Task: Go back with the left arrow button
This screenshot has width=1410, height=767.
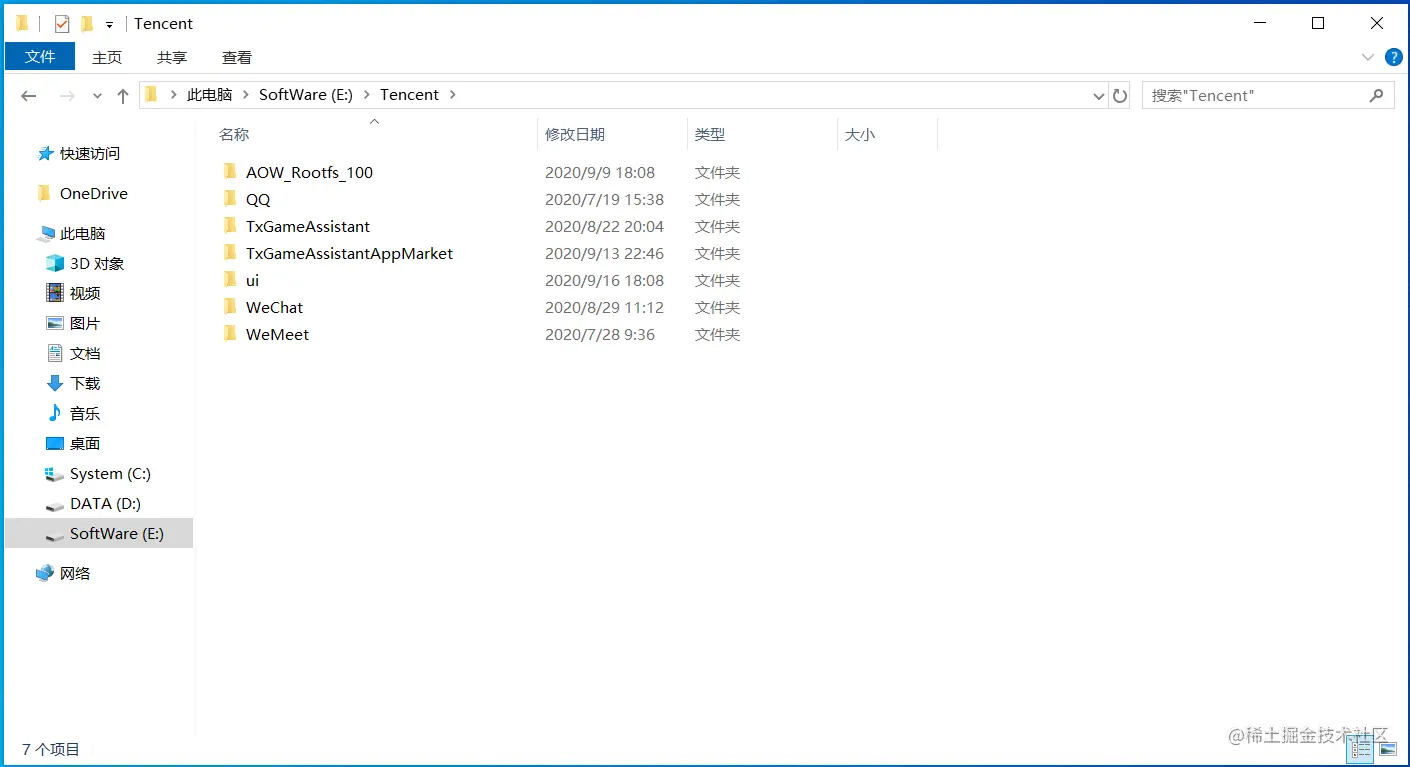Action: [29, 96]
